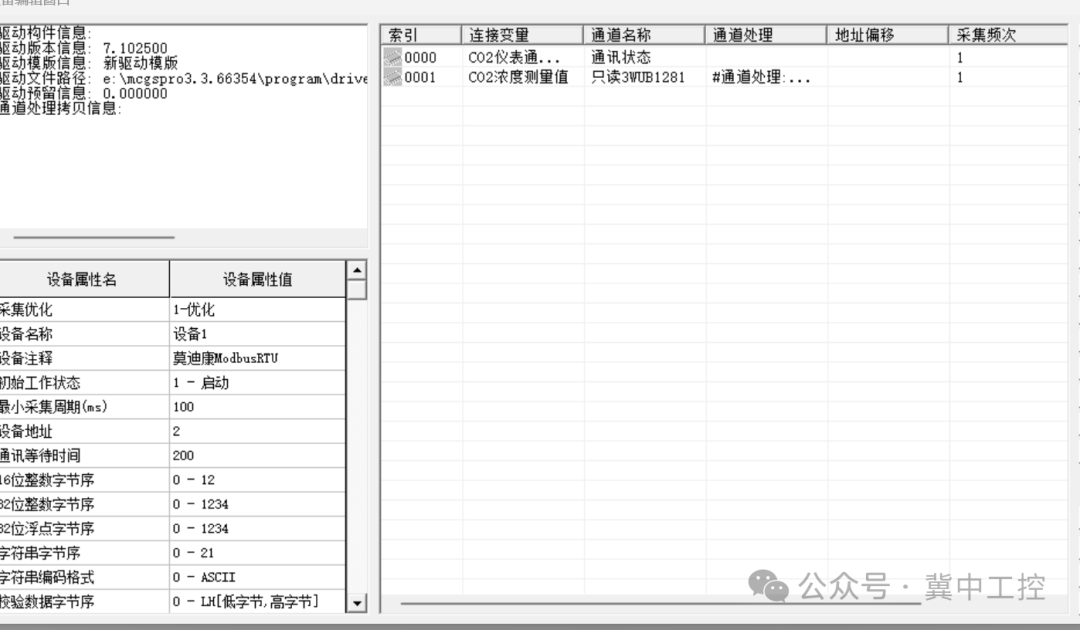Click the 设备地址 property name
Image resolution: width=1080 pixels, height=630 pixels.
pos(84,431)
